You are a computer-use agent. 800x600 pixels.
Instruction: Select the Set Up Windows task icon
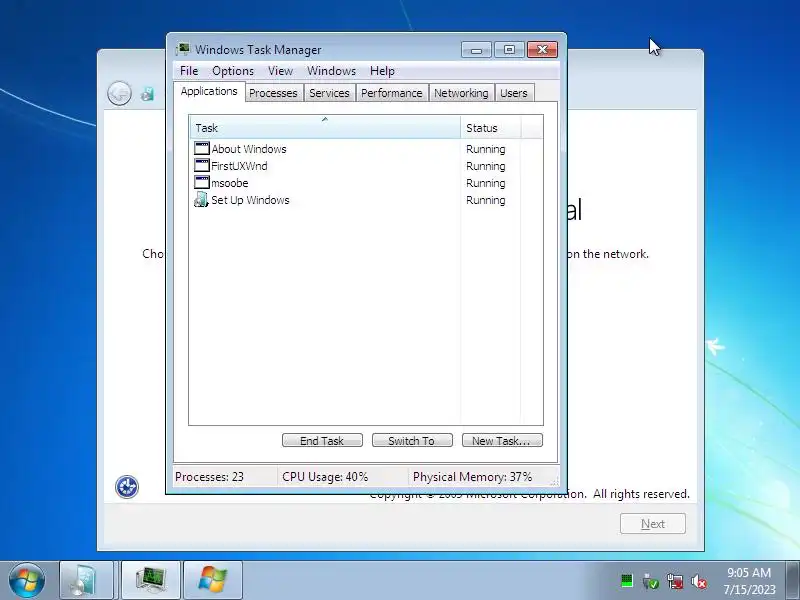[202, 199]
